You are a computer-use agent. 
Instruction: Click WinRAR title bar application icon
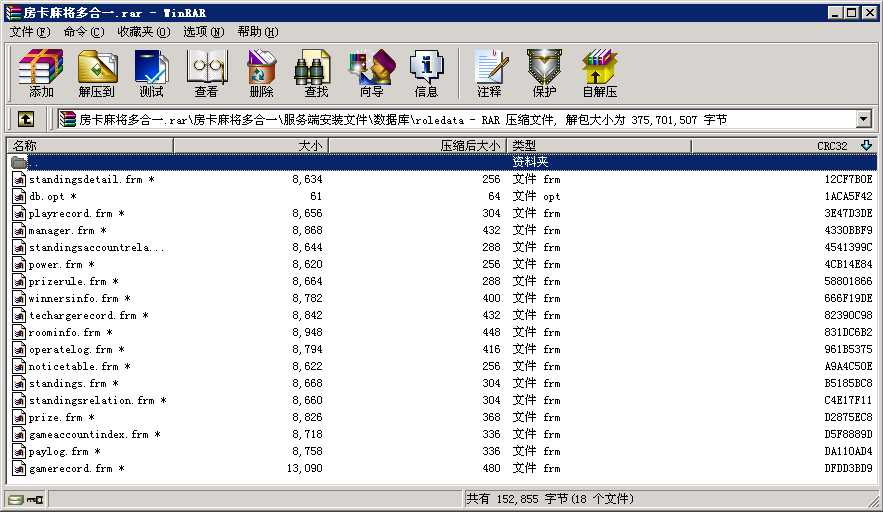coord(13,12)
